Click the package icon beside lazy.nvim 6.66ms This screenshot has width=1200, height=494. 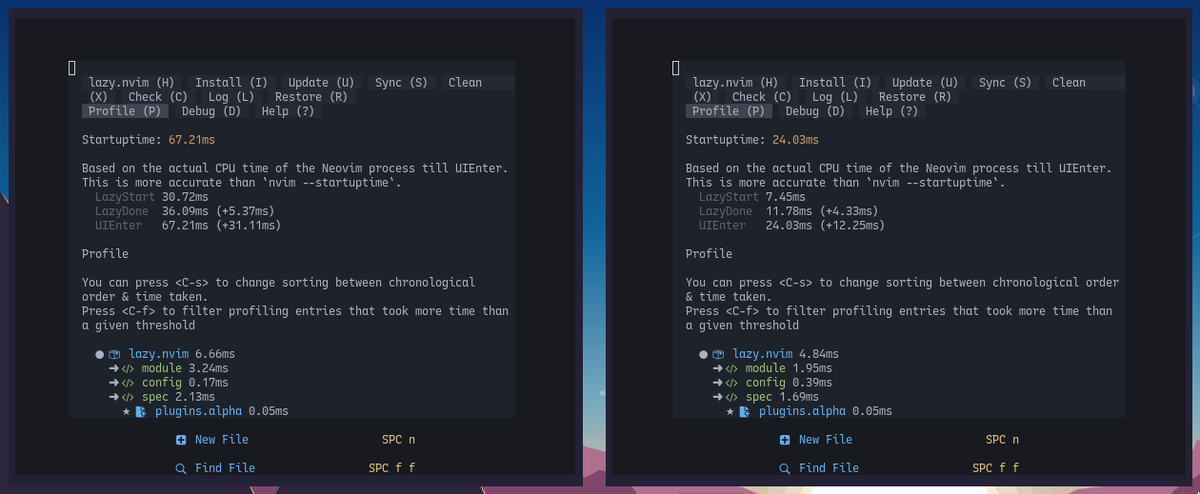[115, 354]
